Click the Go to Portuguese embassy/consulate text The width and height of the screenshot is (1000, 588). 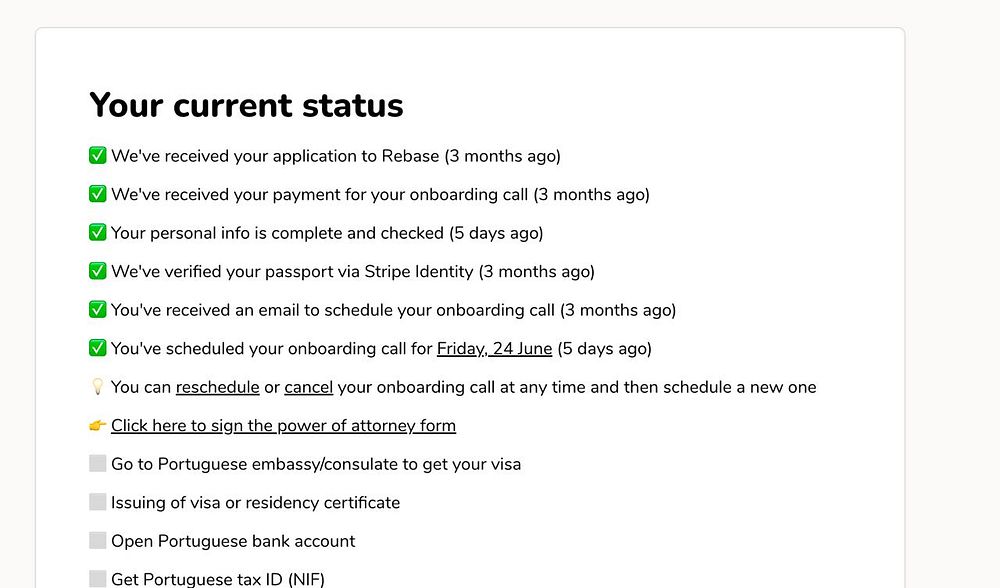point(316,464)
